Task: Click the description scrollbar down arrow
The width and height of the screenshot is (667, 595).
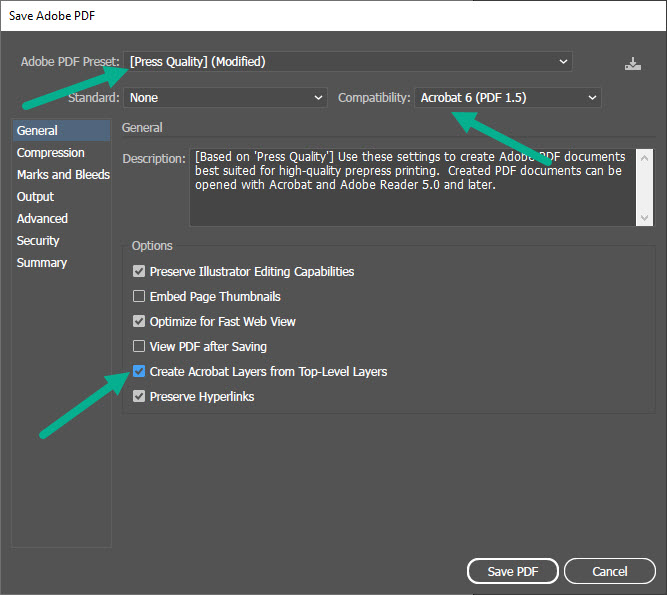Action: (644, 218)
